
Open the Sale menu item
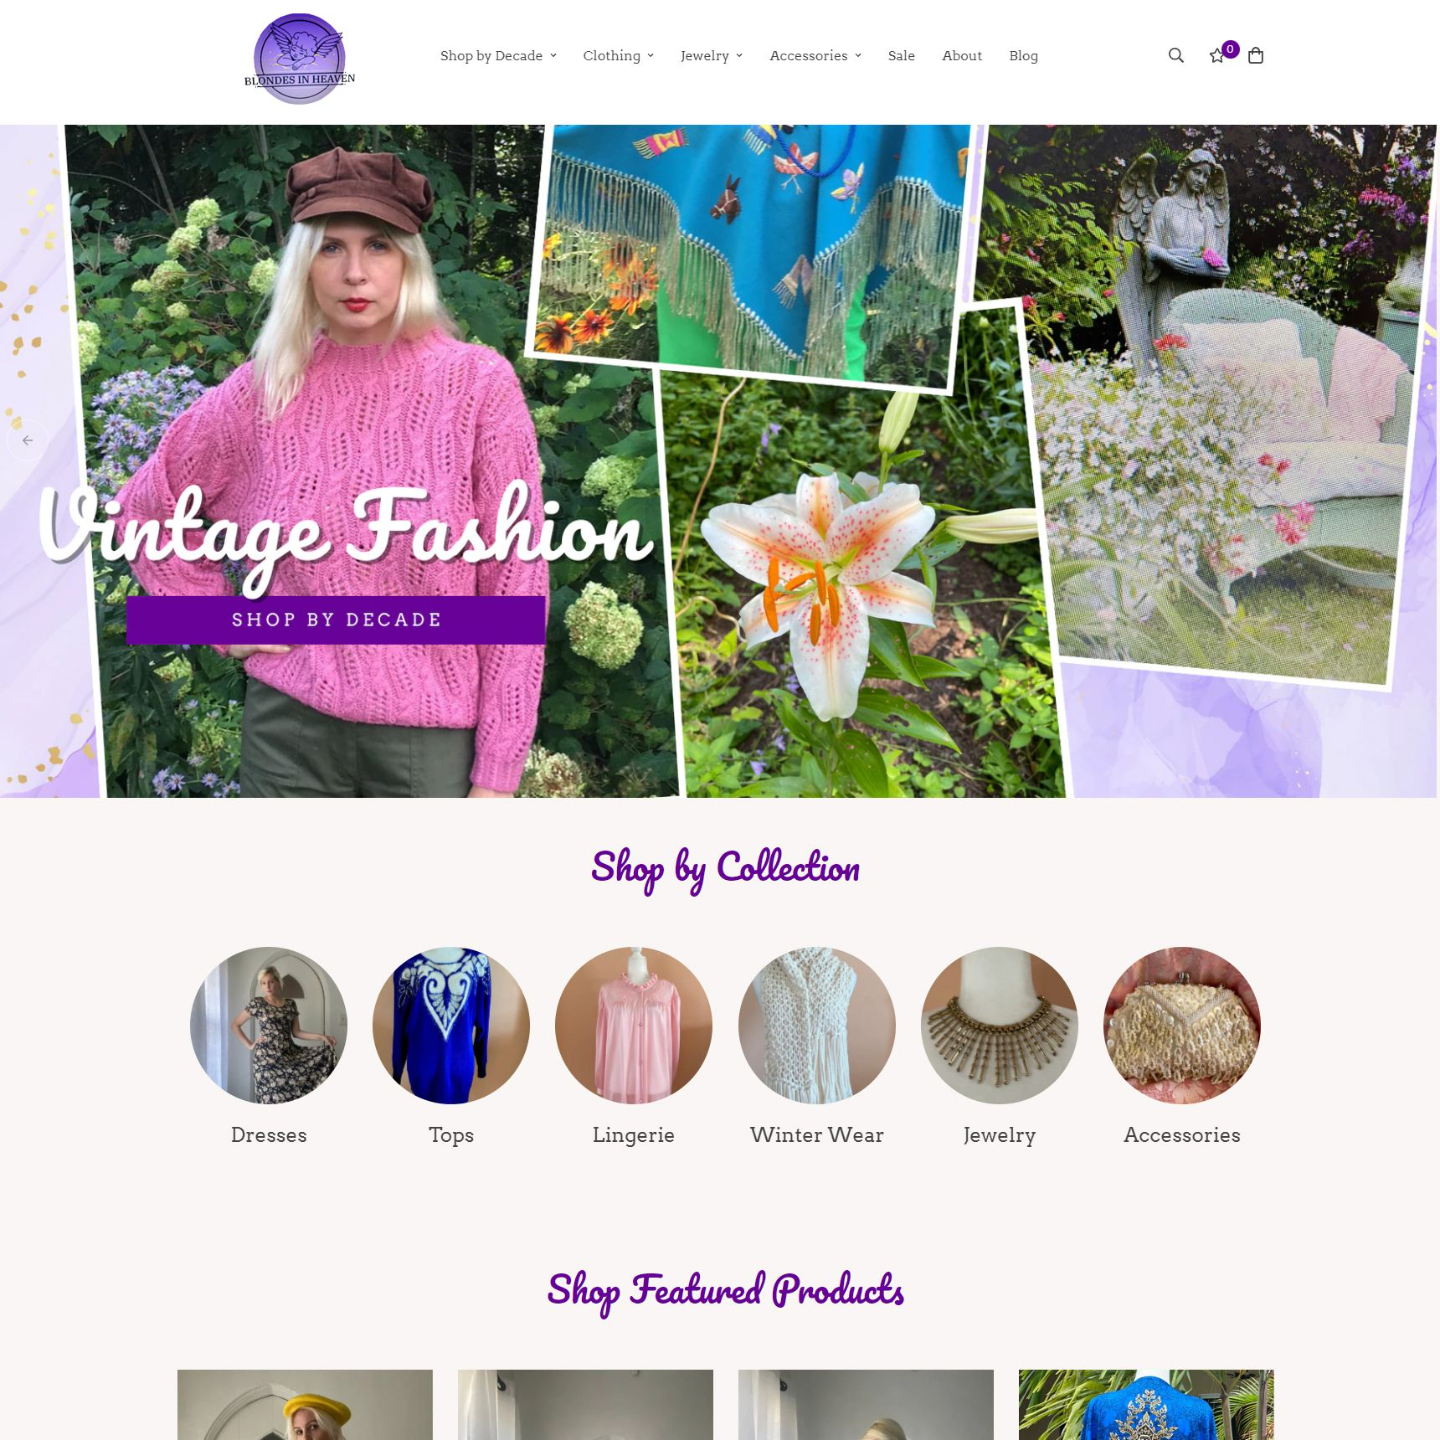[901, 56]
